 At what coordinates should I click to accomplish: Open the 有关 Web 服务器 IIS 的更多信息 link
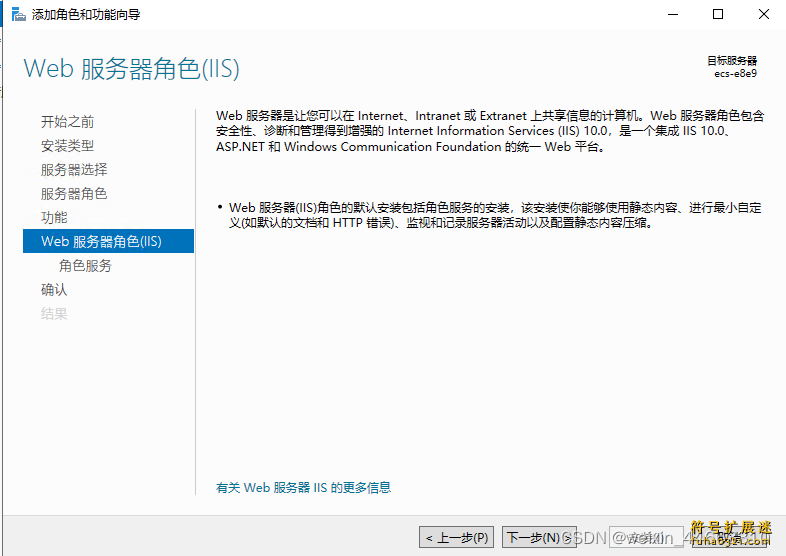303,487
